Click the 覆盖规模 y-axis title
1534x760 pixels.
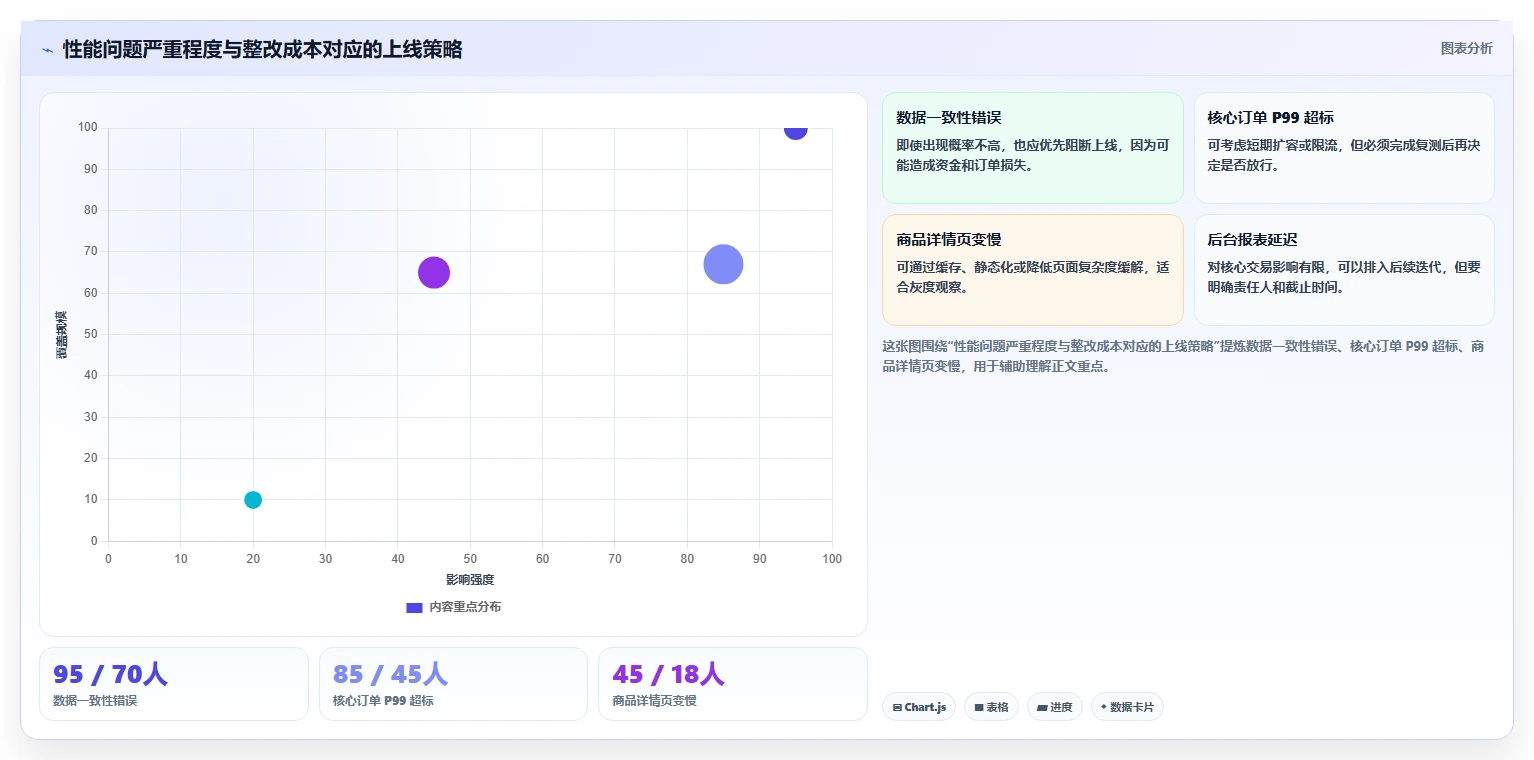coord(61,335)
